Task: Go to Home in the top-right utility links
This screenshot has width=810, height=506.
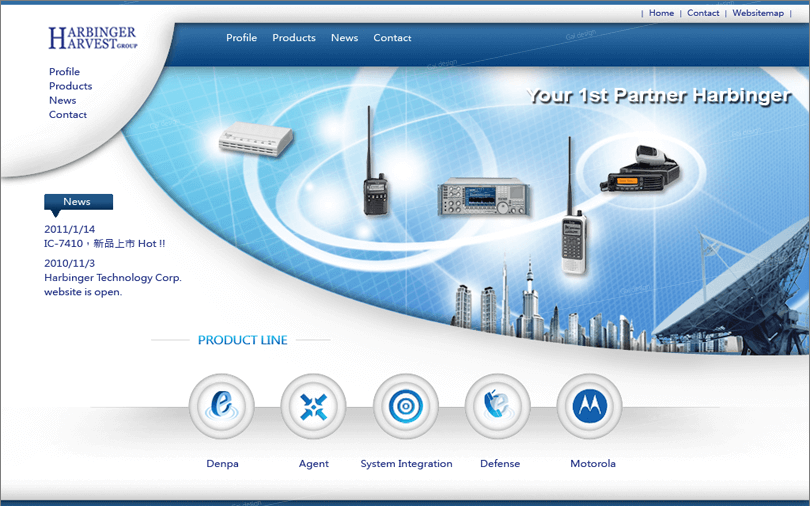Action: pyautogui.click(x=661, y=13)
